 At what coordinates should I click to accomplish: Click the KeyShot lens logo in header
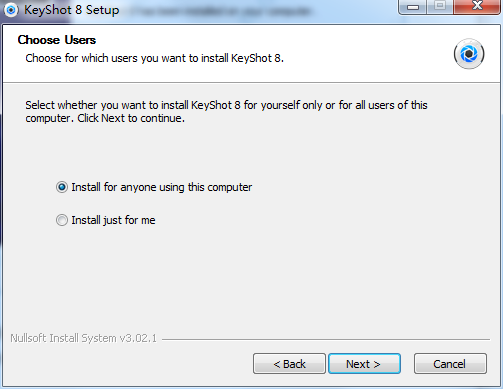tap(469, 54)
